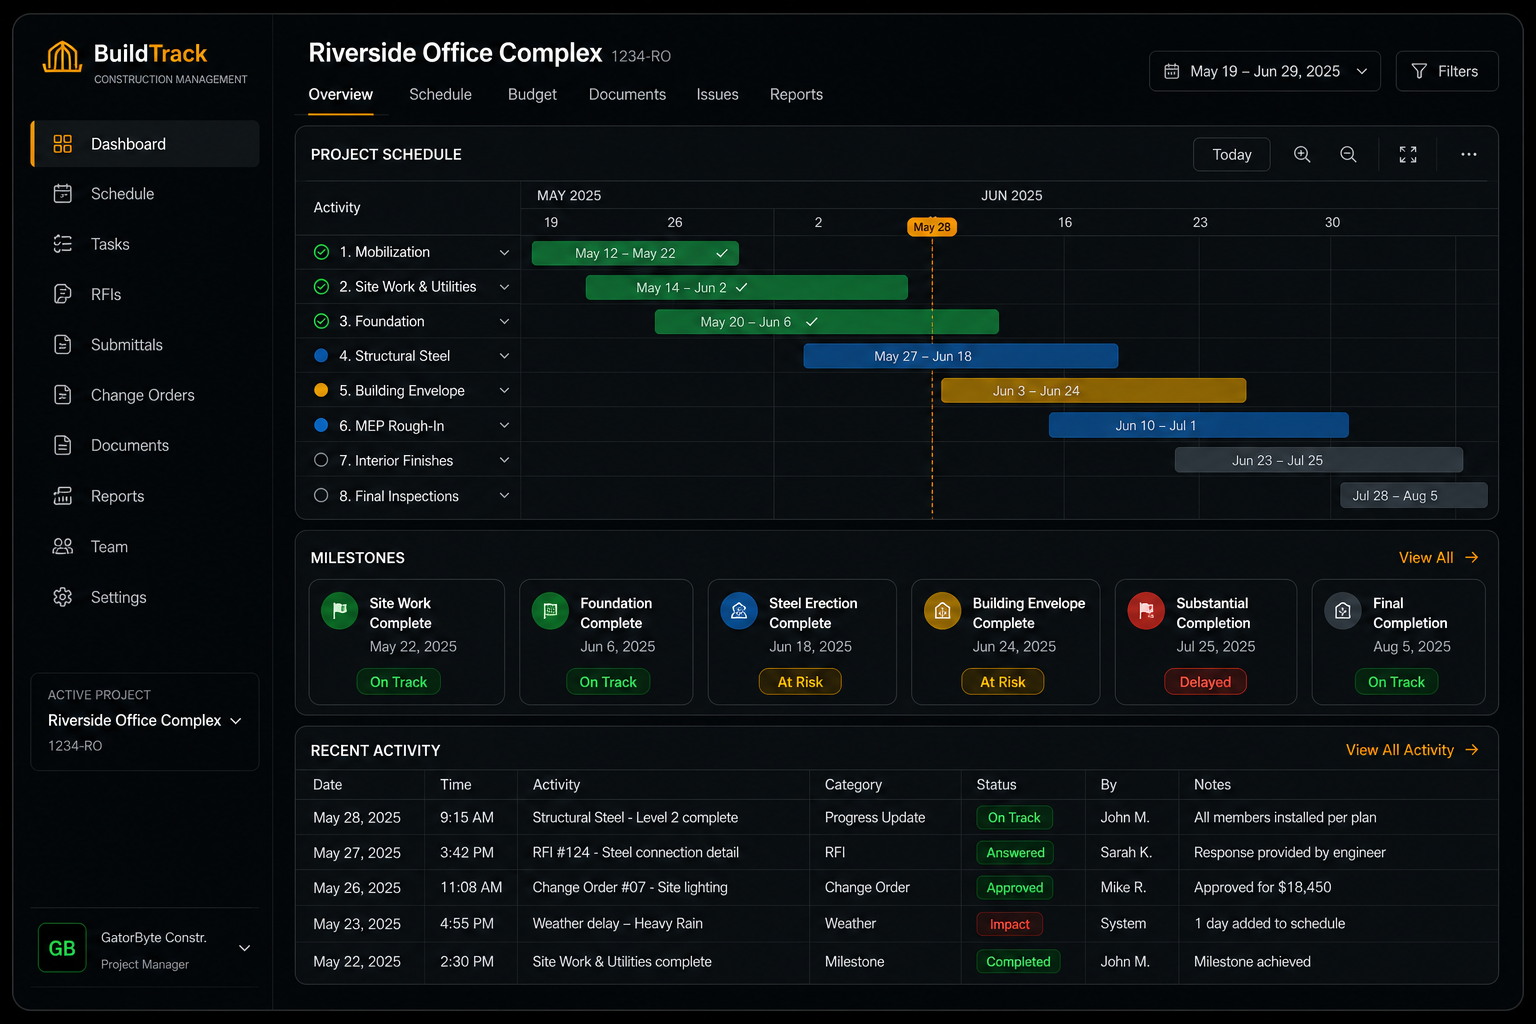Open the Dashboard grid icon in sidebar
This screenshot has height=1024, width=1536.
click(x=63, y=144)
